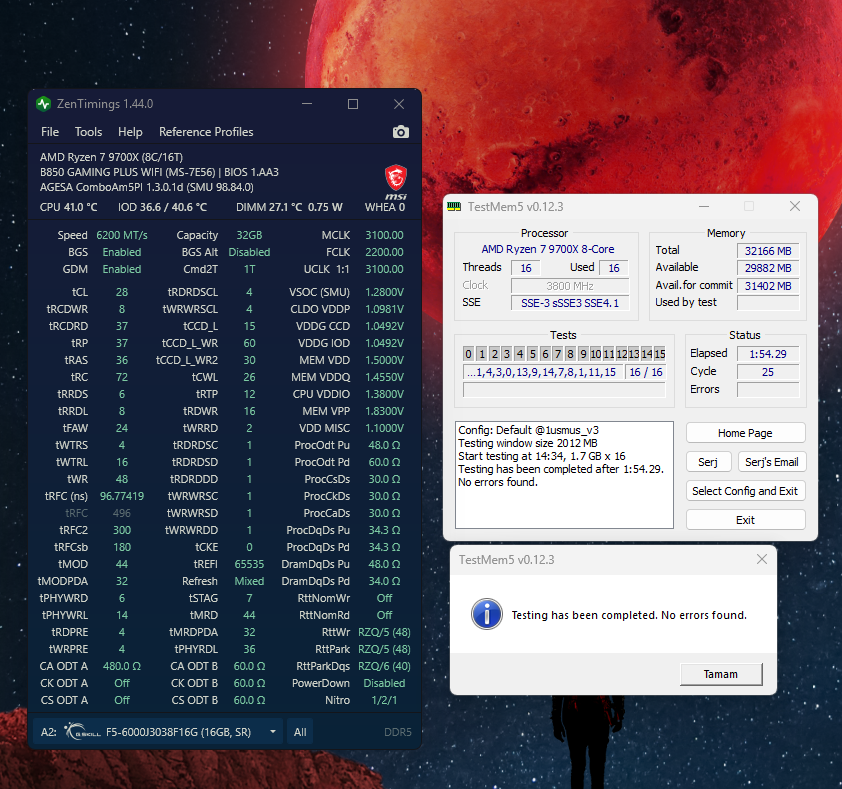Click the ZenTimings app icon in title bar
The image size is (842, 789).
tap(43, 104)
